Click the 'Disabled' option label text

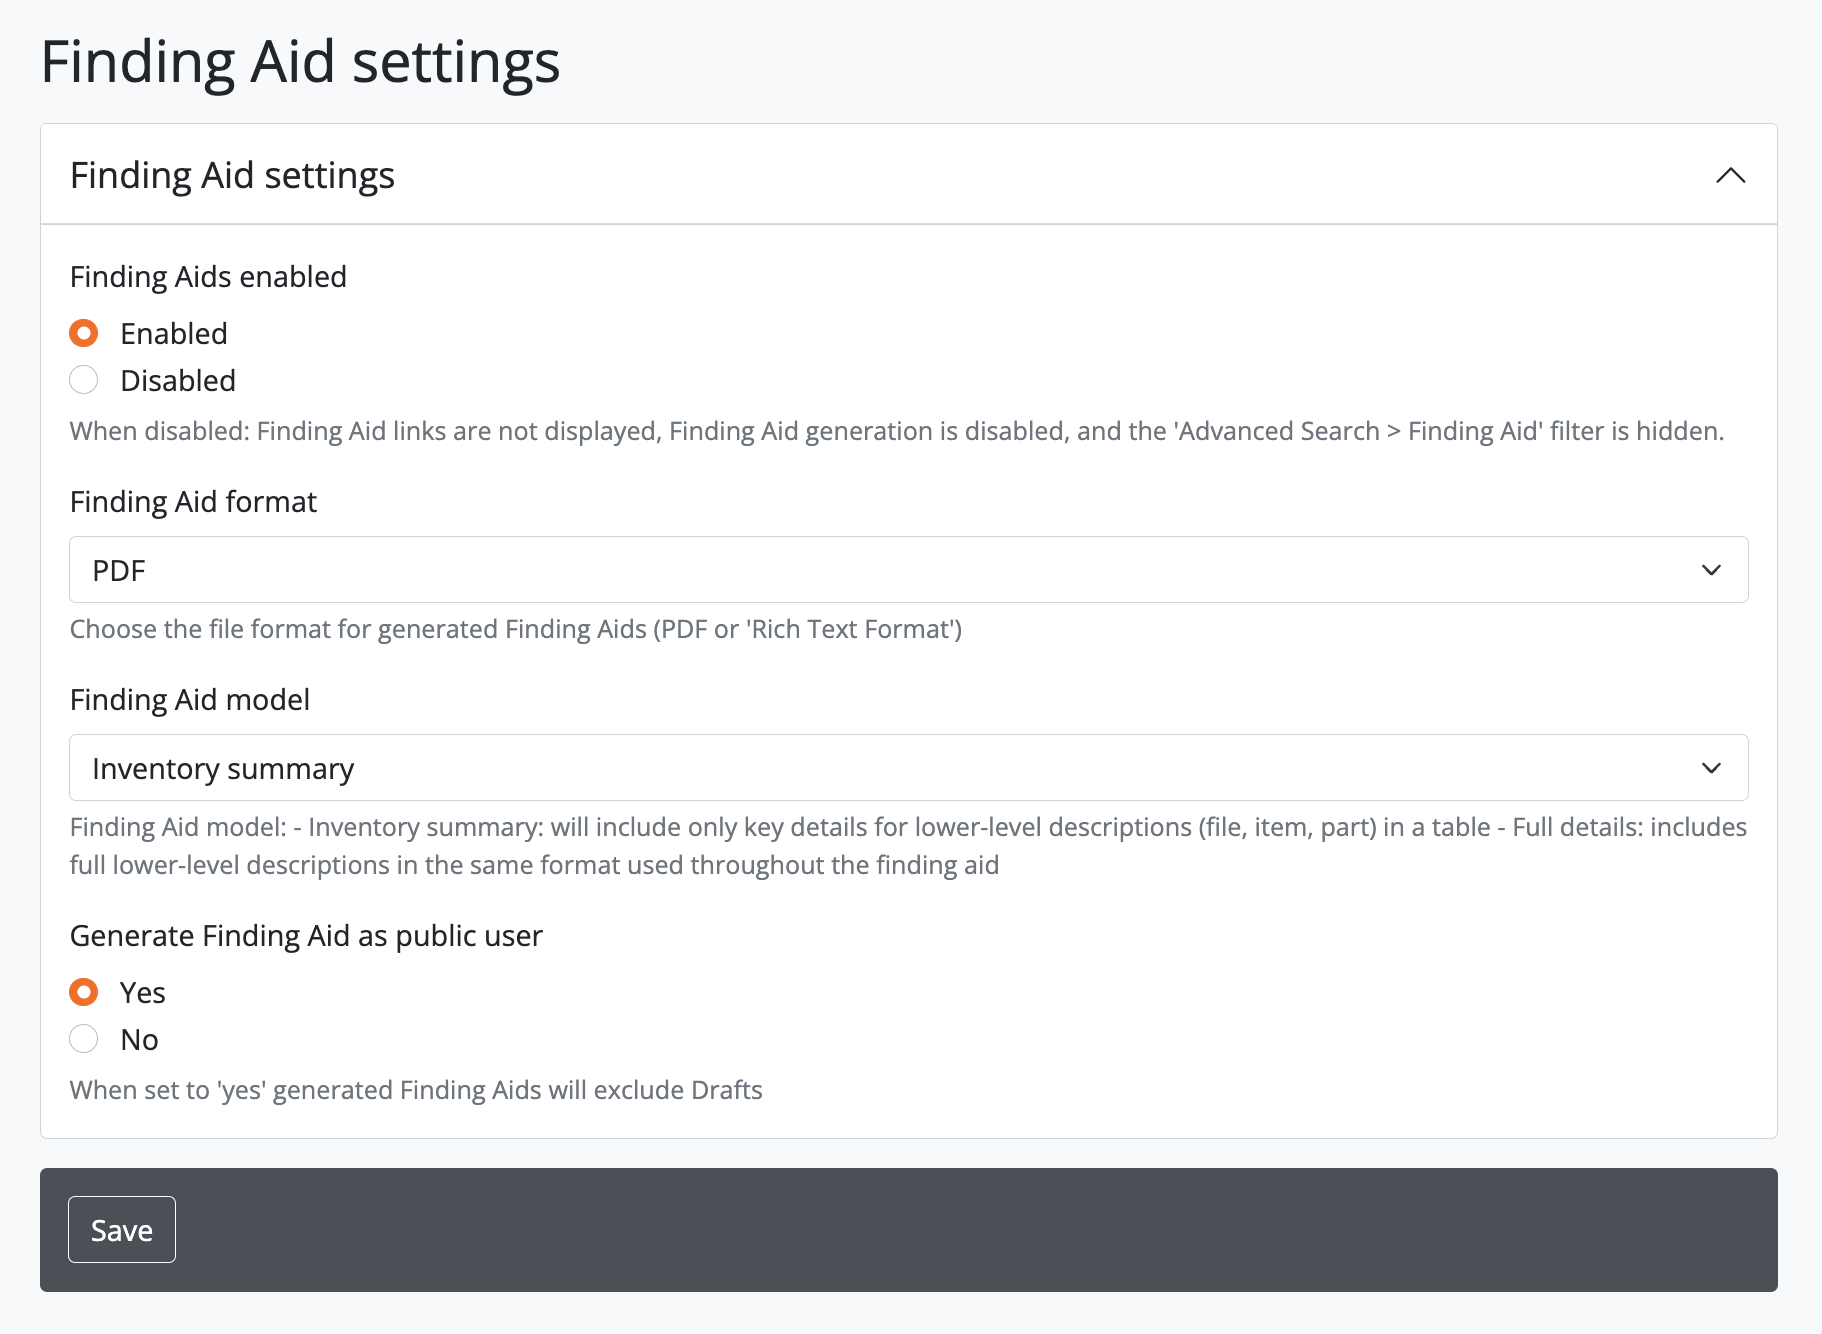tap(178, 381)
